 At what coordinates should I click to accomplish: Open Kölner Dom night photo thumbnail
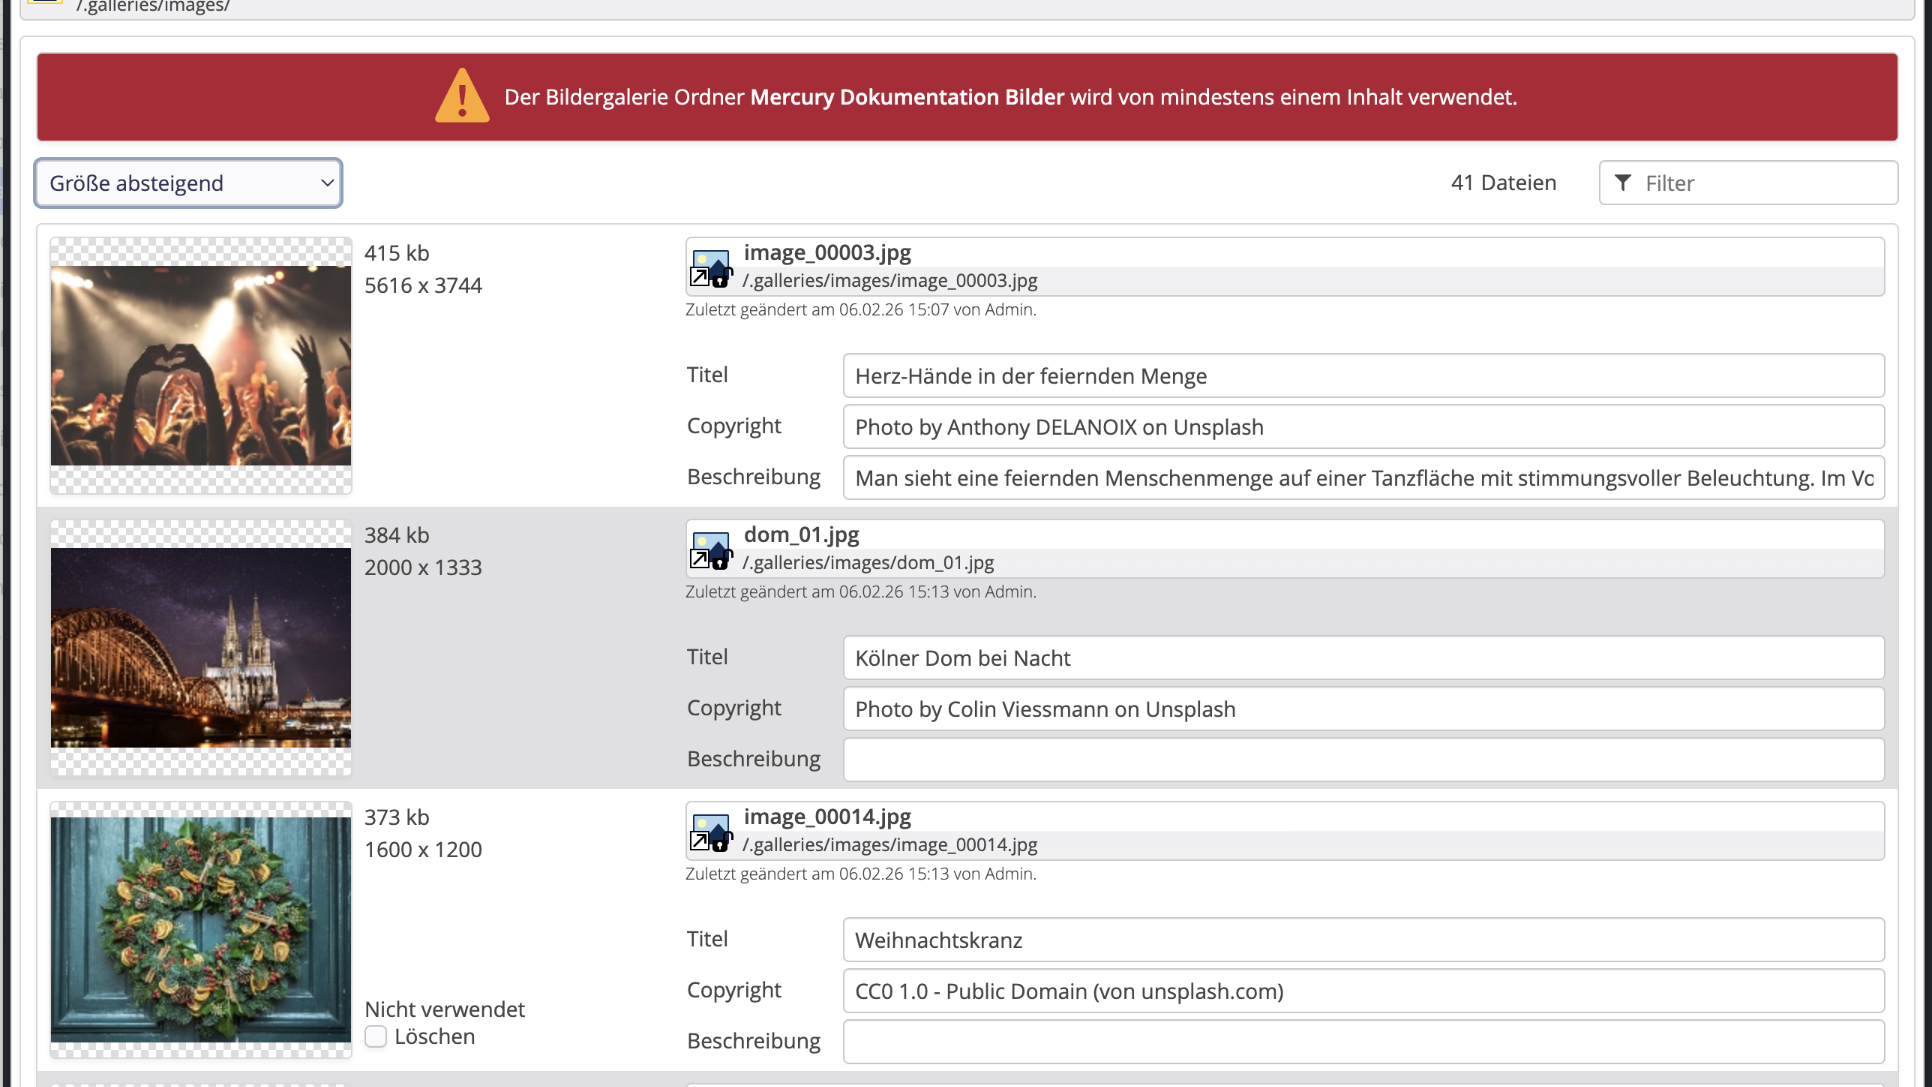pos(201,648)
